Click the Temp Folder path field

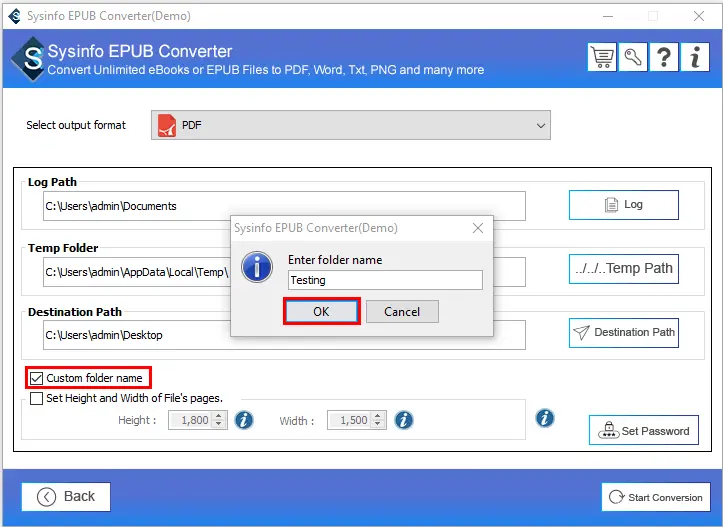coord(137,272)
